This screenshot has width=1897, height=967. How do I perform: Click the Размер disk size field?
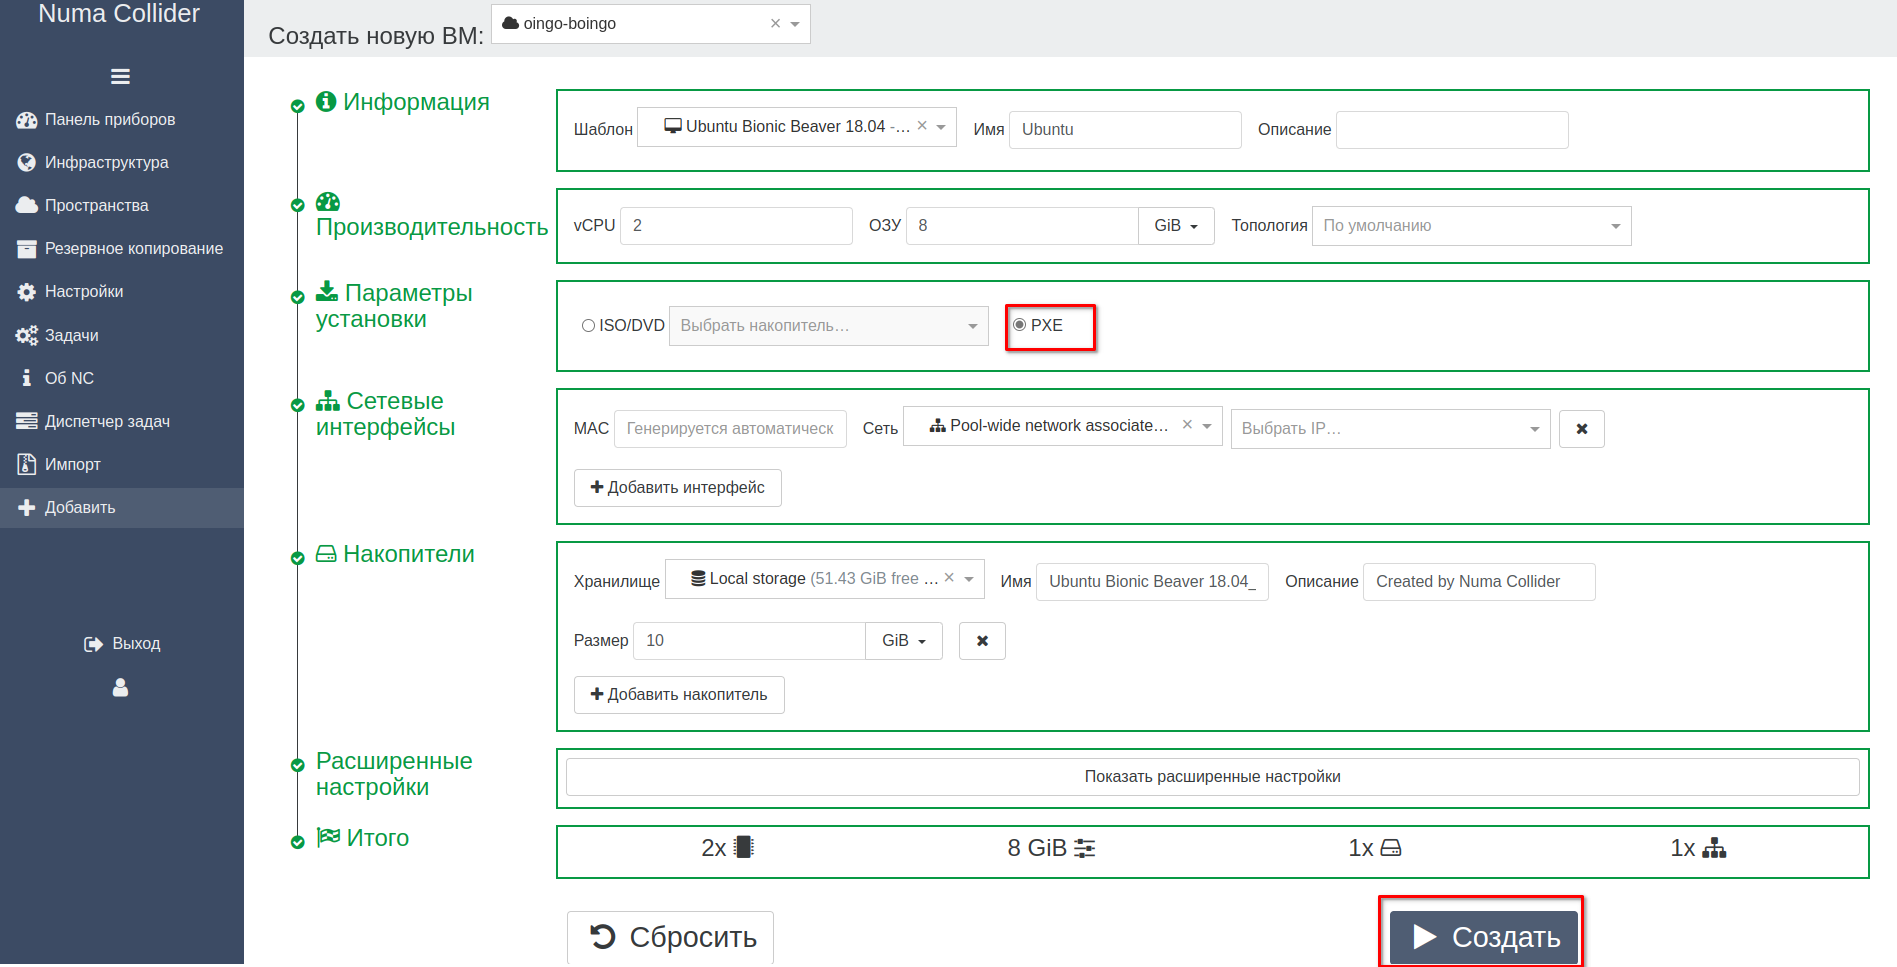[749, 641]
